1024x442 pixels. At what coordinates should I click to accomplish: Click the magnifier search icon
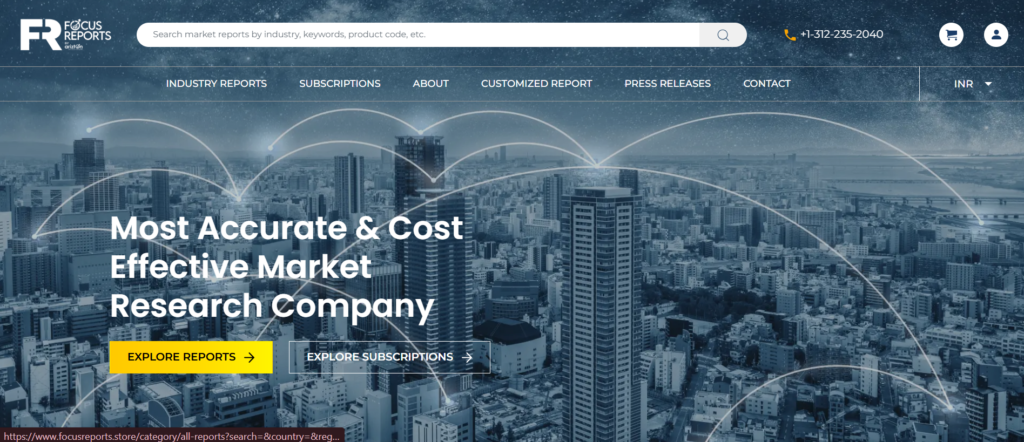pyautogui.click(x=723, y=35)
